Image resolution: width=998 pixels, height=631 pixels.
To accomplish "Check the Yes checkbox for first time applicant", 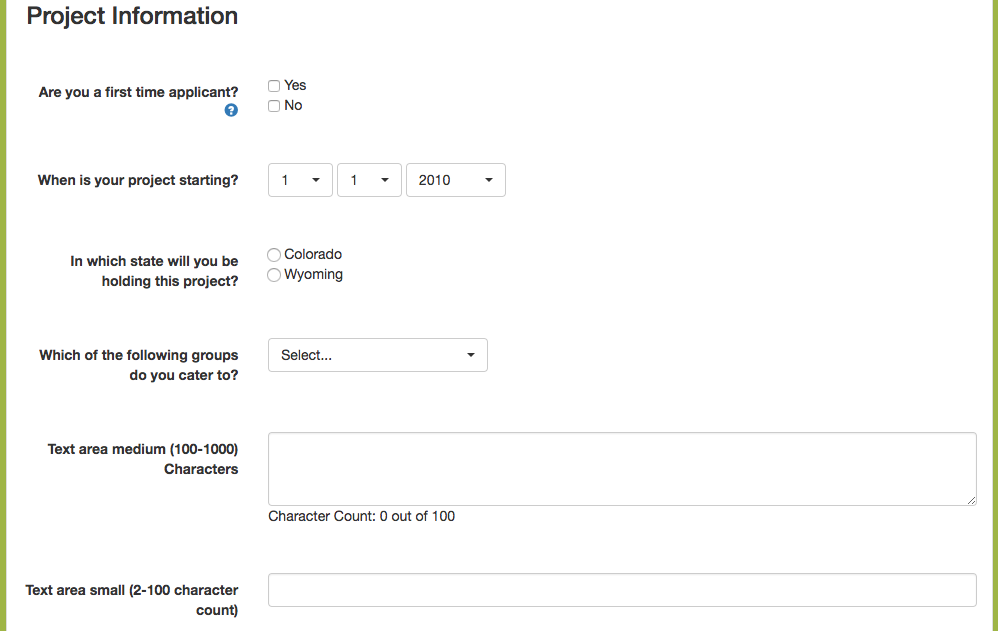I will pyautogui.click(x=274, y=86).
